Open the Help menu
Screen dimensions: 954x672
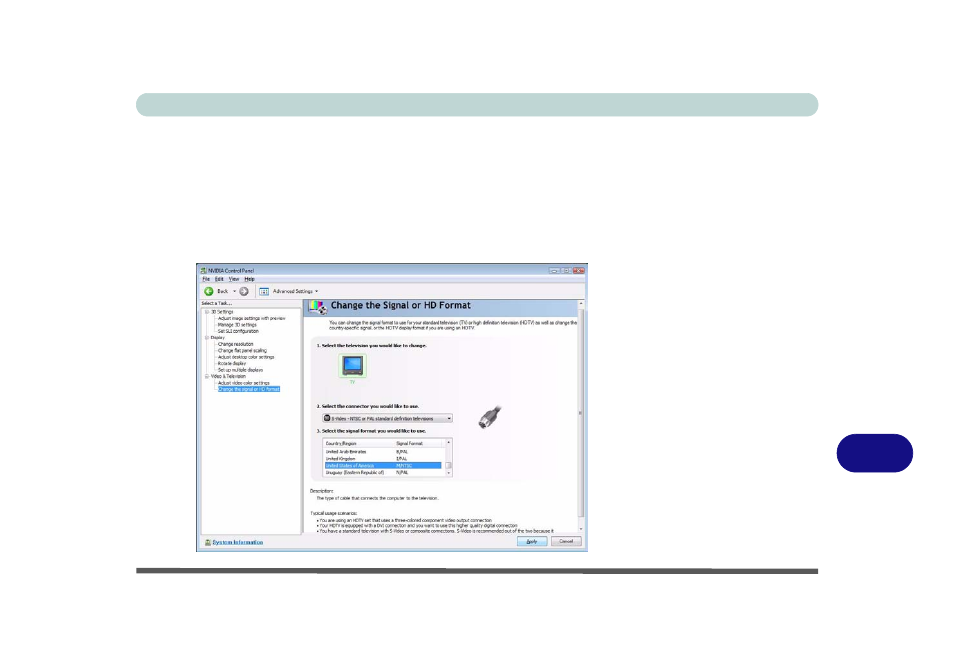click(x=249, y=279)
